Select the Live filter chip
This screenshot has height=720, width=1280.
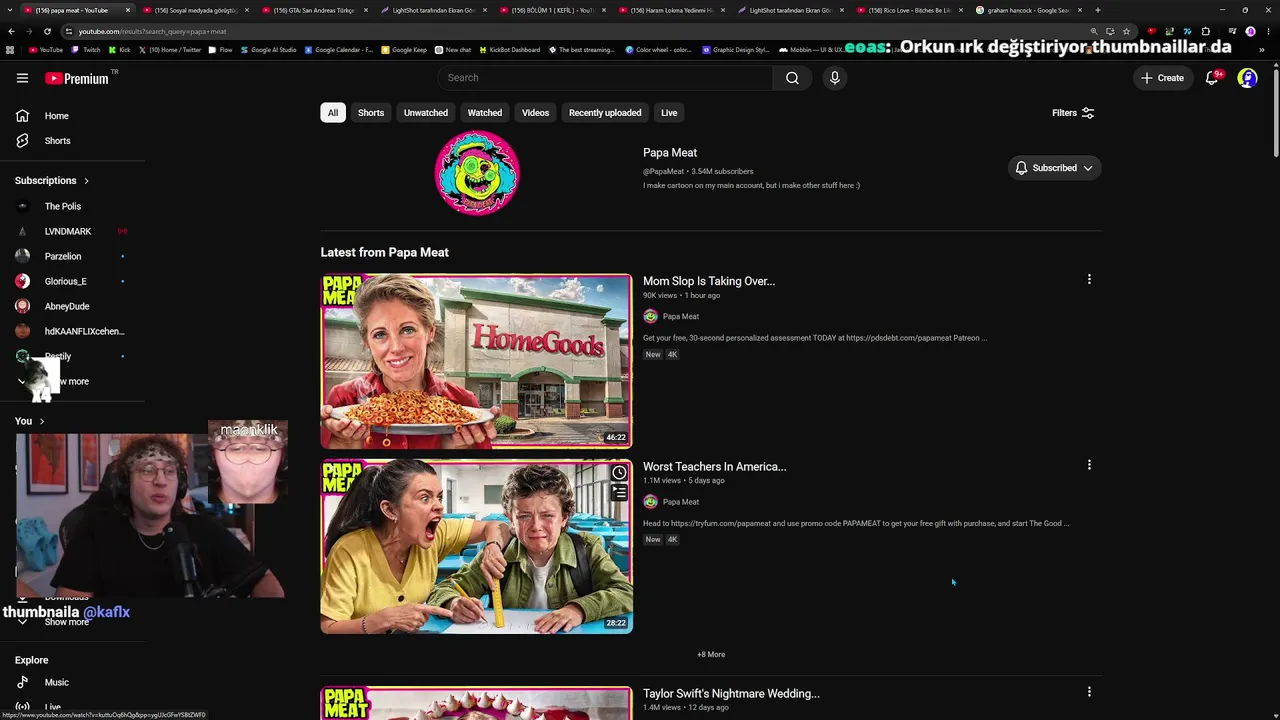click(x=669, y=113)
